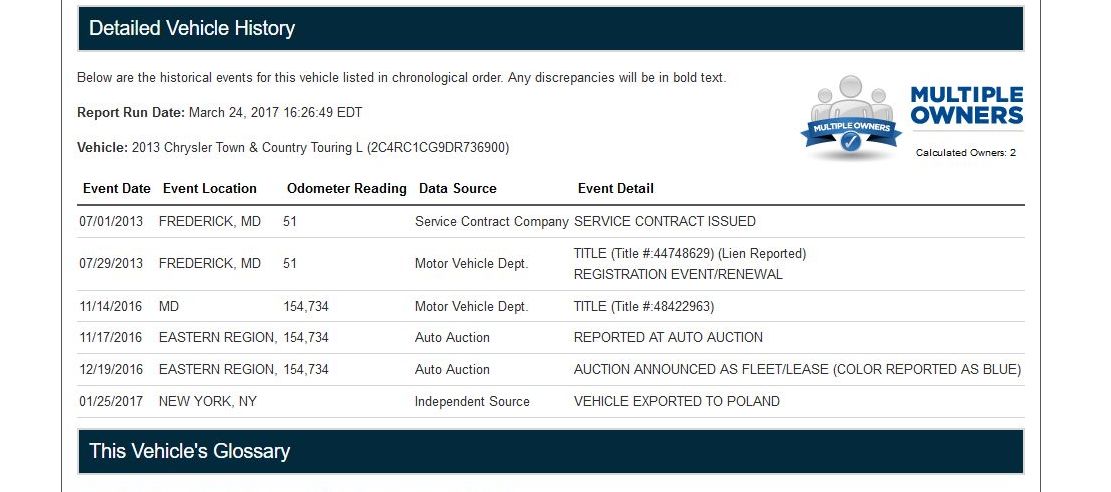Viewport: 1111px width, 492px height.
Task: Click the 154,734 odometer reading for 11/14/2016
Action: coord(306,306)
